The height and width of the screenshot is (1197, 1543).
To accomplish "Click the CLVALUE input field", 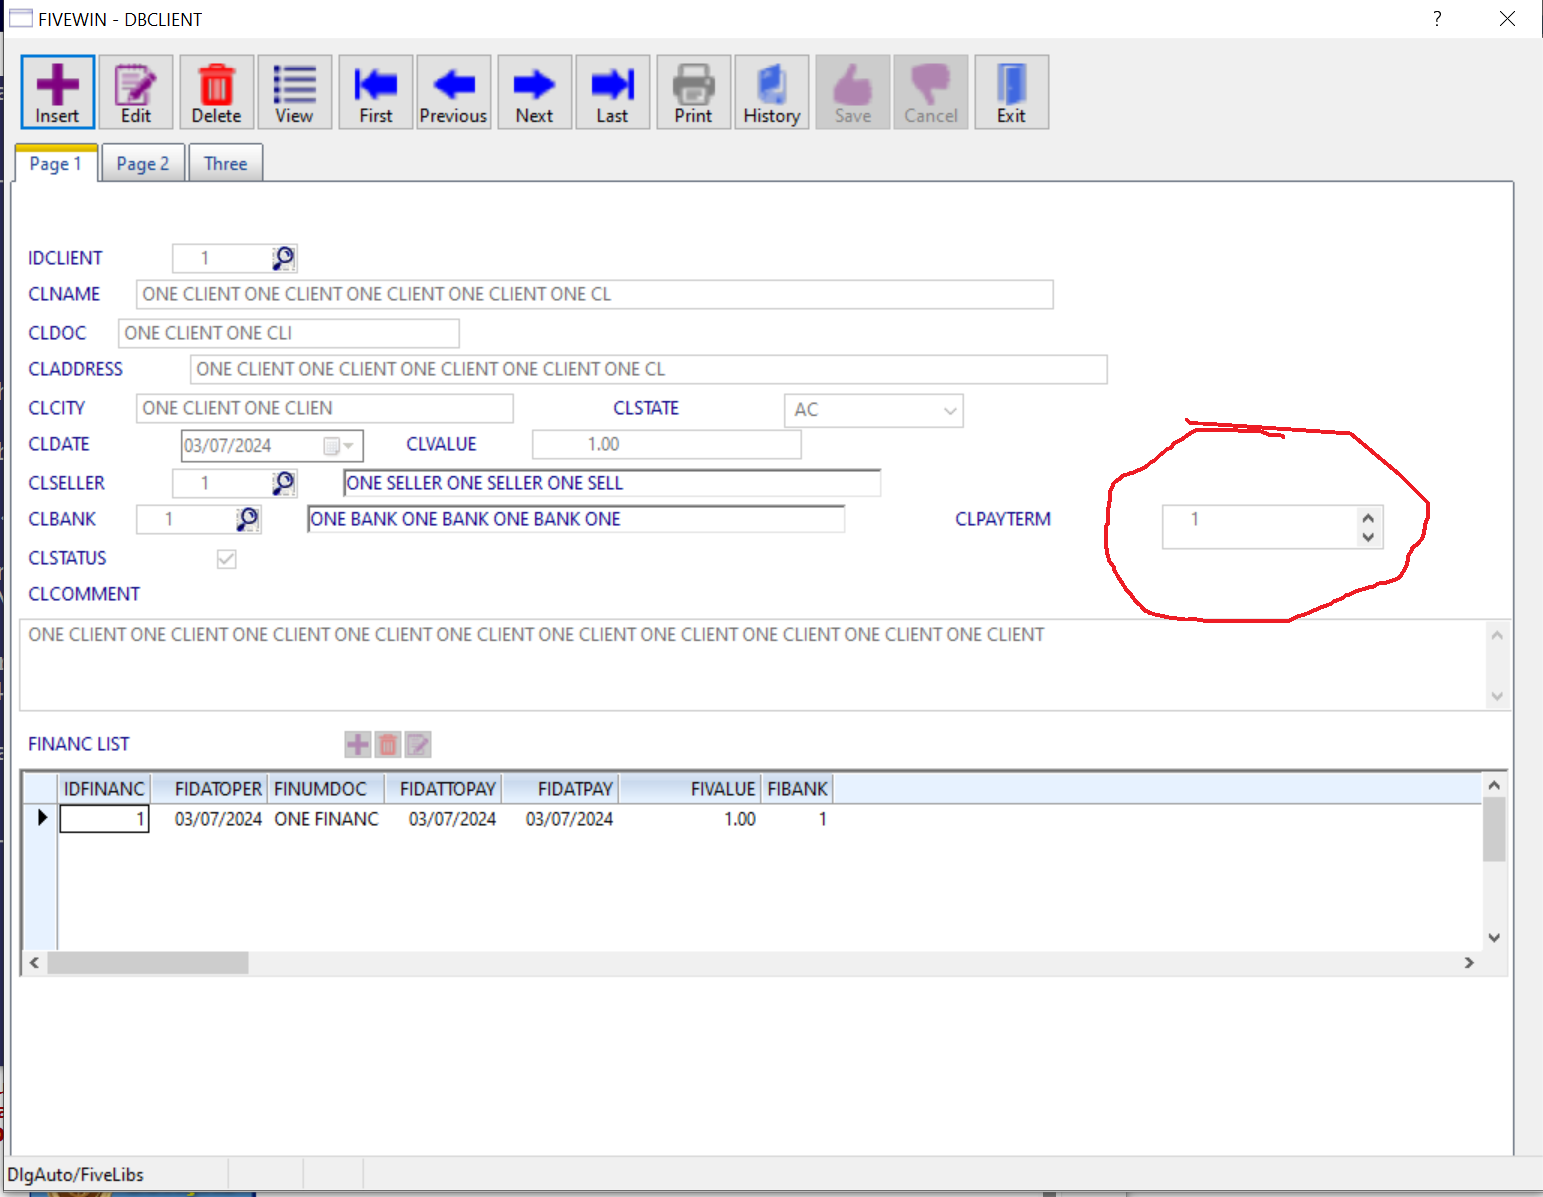I will [x=666, y=445].
